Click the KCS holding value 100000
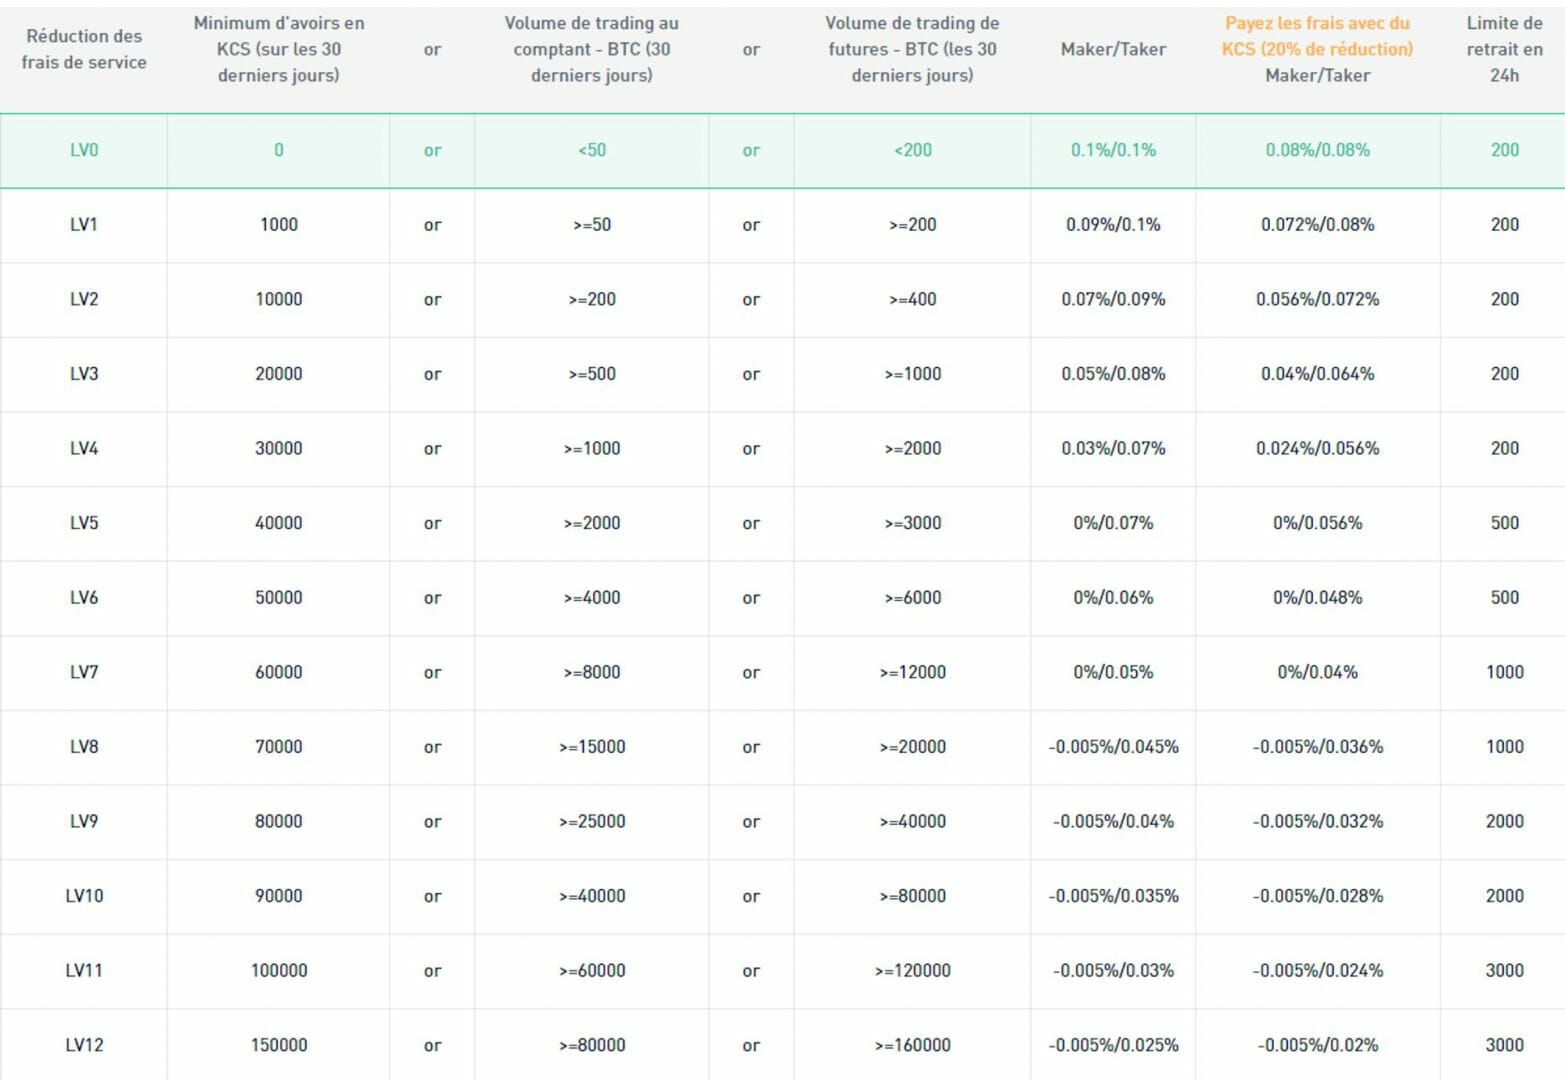The height and width of the screenshot is (1080, 1565). [279, 970]
